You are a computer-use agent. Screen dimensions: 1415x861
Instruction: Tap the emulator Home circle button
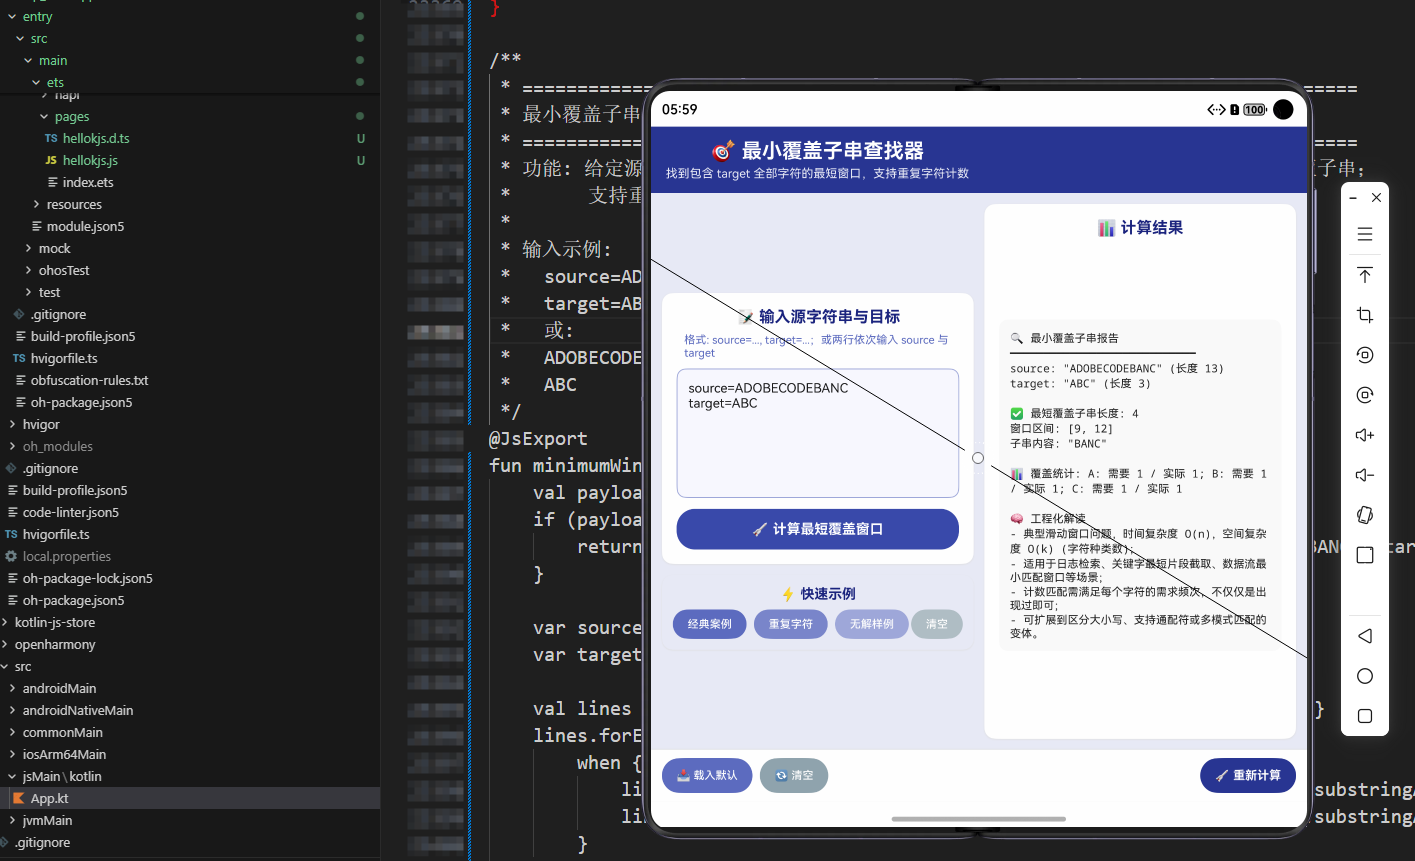[x=1364, y=676]
